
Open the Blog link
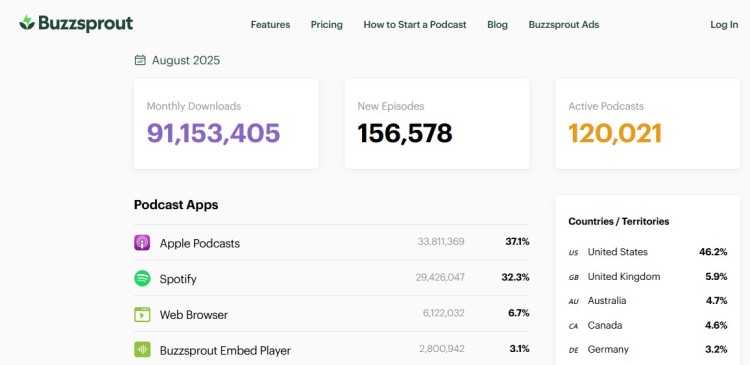[497, 24]
